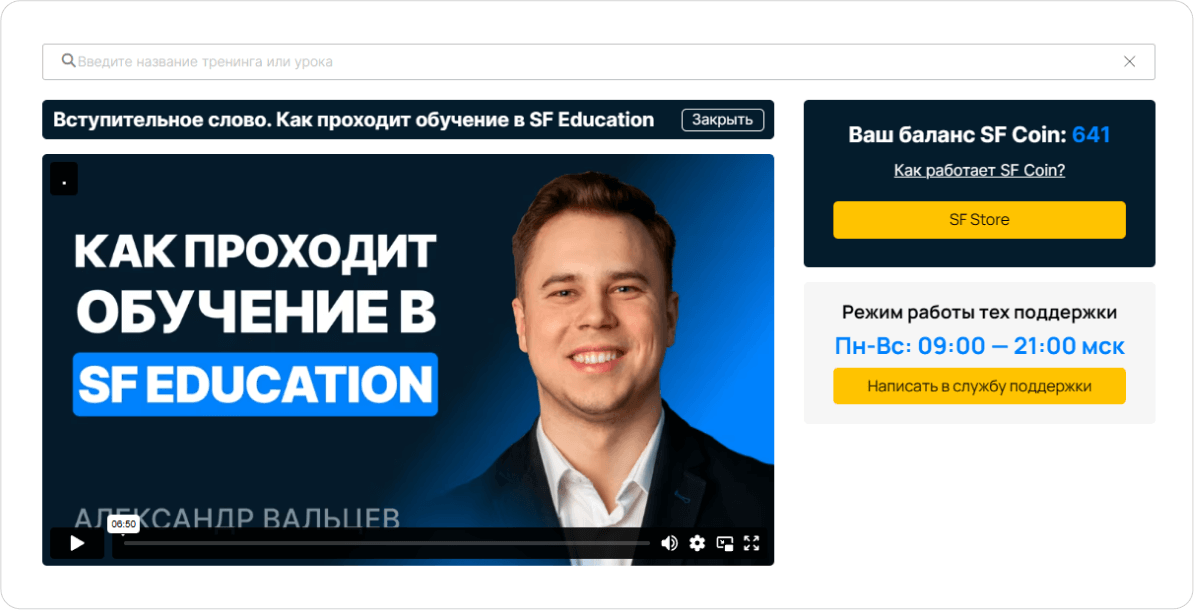Click the support hours Пн-Вс 09:00 — 21:00 мск
Viewport: 1194px width, 610px height.
pyautogui.click(x=979, y=346)
